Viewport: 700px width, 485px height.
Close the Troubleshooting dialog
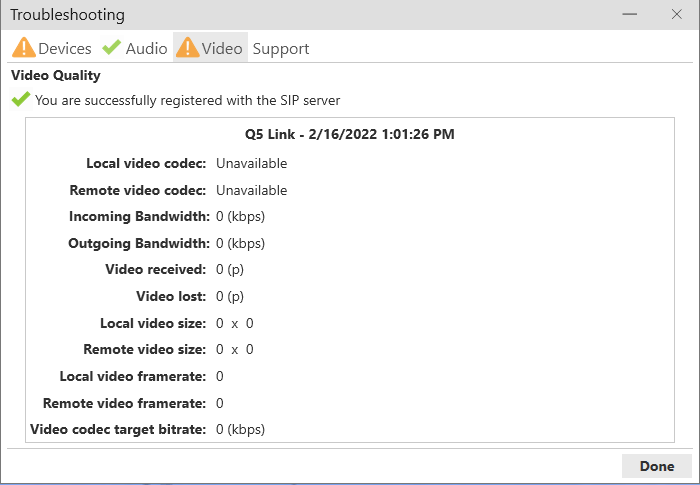pyautogui.click(x=676, y=15)
